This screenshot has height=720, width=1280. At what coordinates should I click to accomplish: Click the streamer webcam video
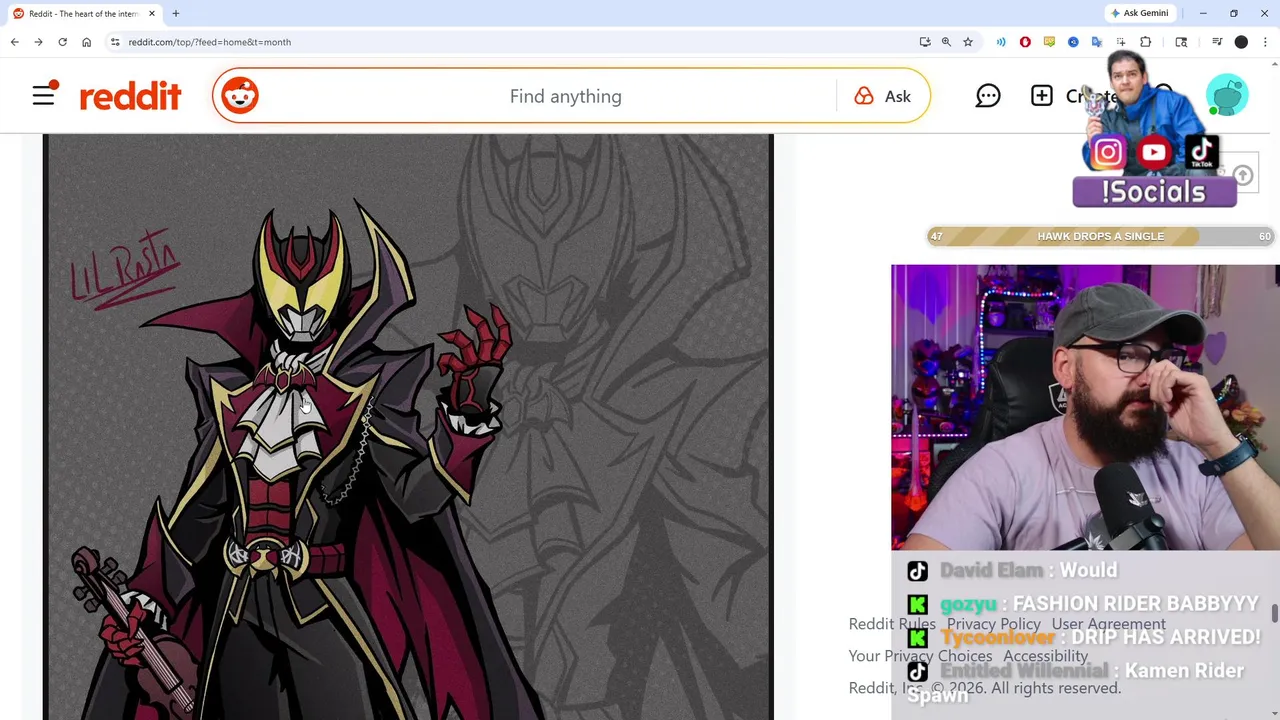tap(1085, 407)
